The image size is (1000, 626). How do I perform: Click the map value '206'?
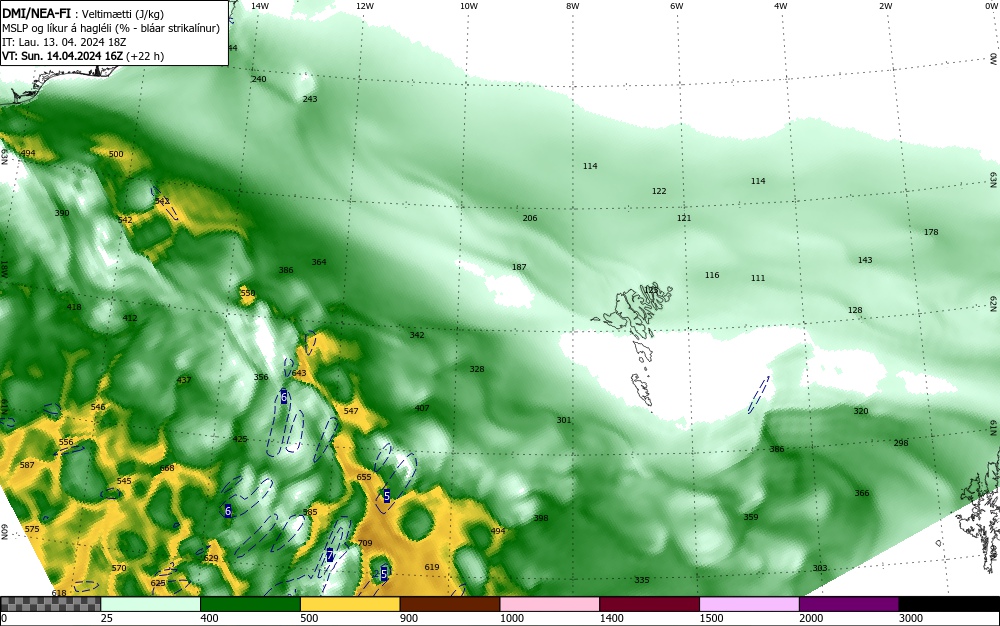coord(530,217)
